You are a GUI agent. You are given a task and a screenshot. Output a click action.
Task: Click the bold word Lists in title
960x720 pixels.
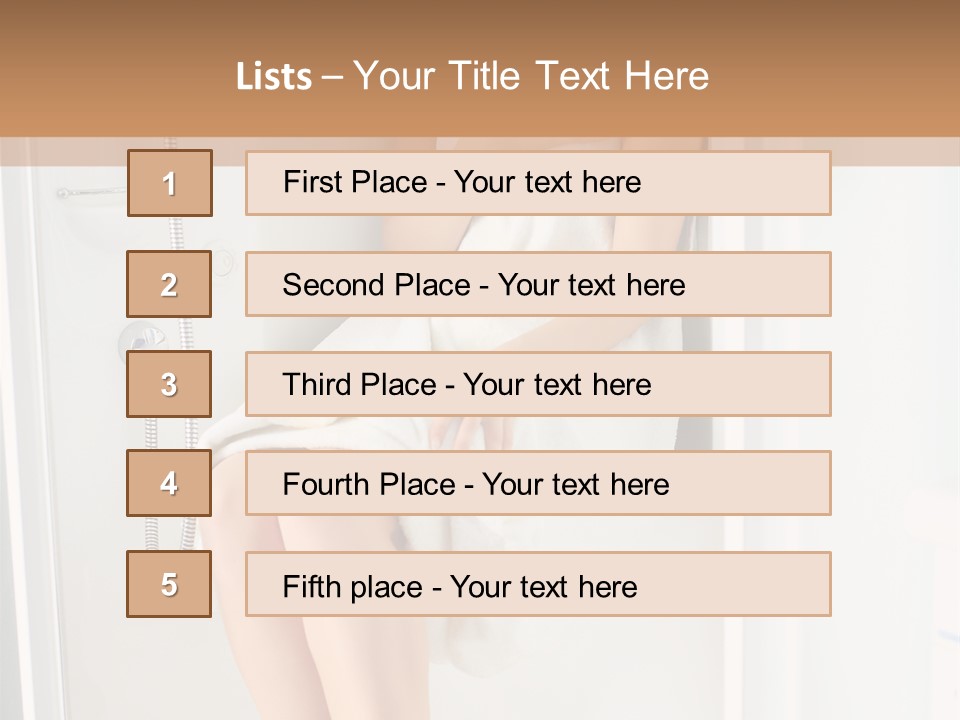(274, 76)
